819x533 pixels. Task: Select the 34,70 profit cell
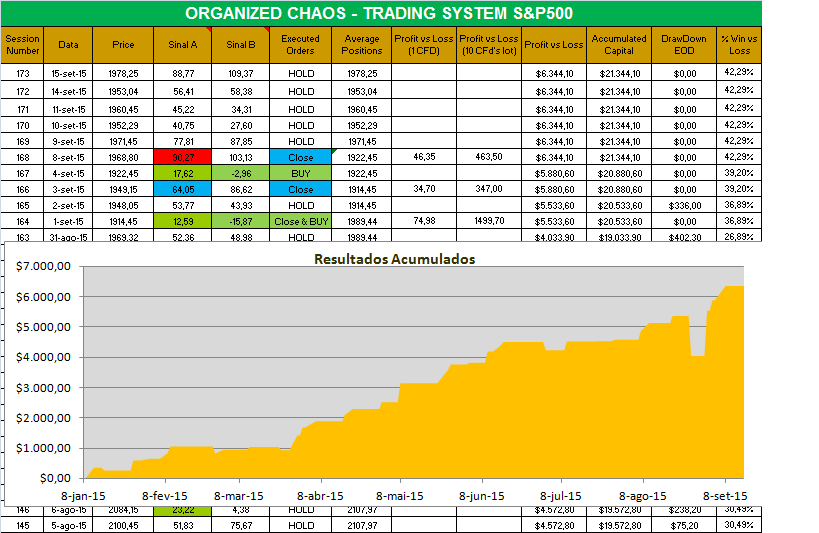[x=424, y=189]
